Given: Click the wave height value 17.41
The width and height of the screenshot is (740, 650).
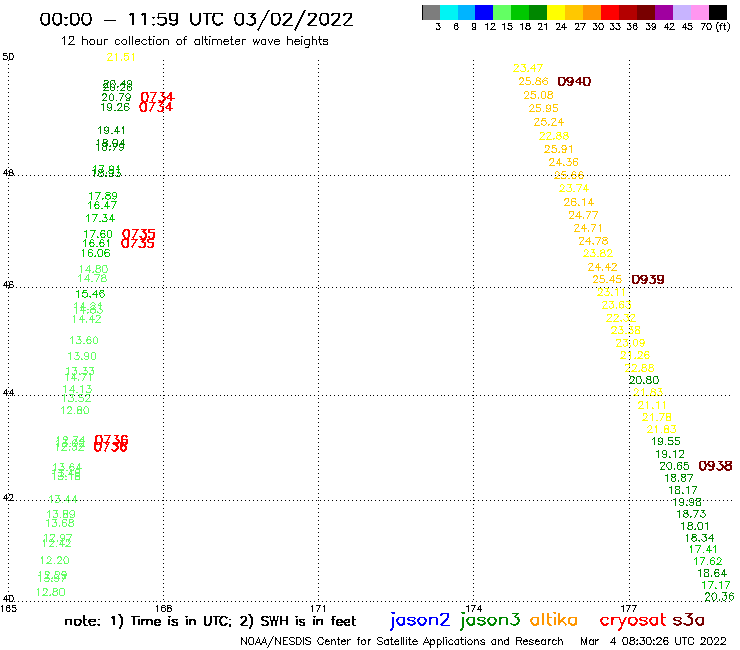Looking at the screenshot, I should click(703, 549).
